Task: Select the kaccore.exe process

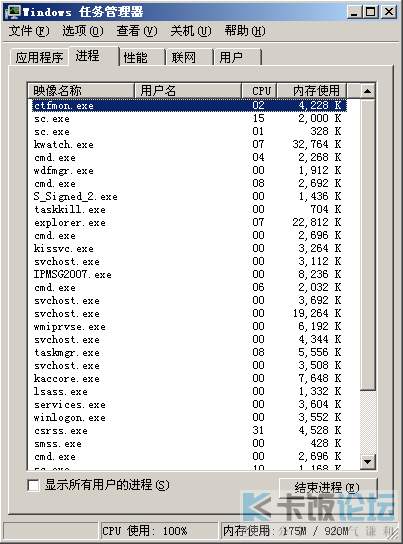Action: click(189, 378)
